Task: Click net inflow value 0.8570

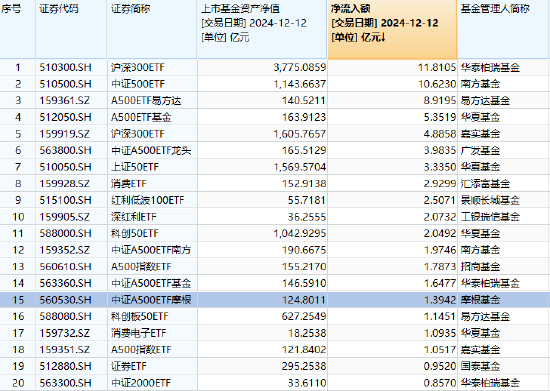Action: point(440,383)
